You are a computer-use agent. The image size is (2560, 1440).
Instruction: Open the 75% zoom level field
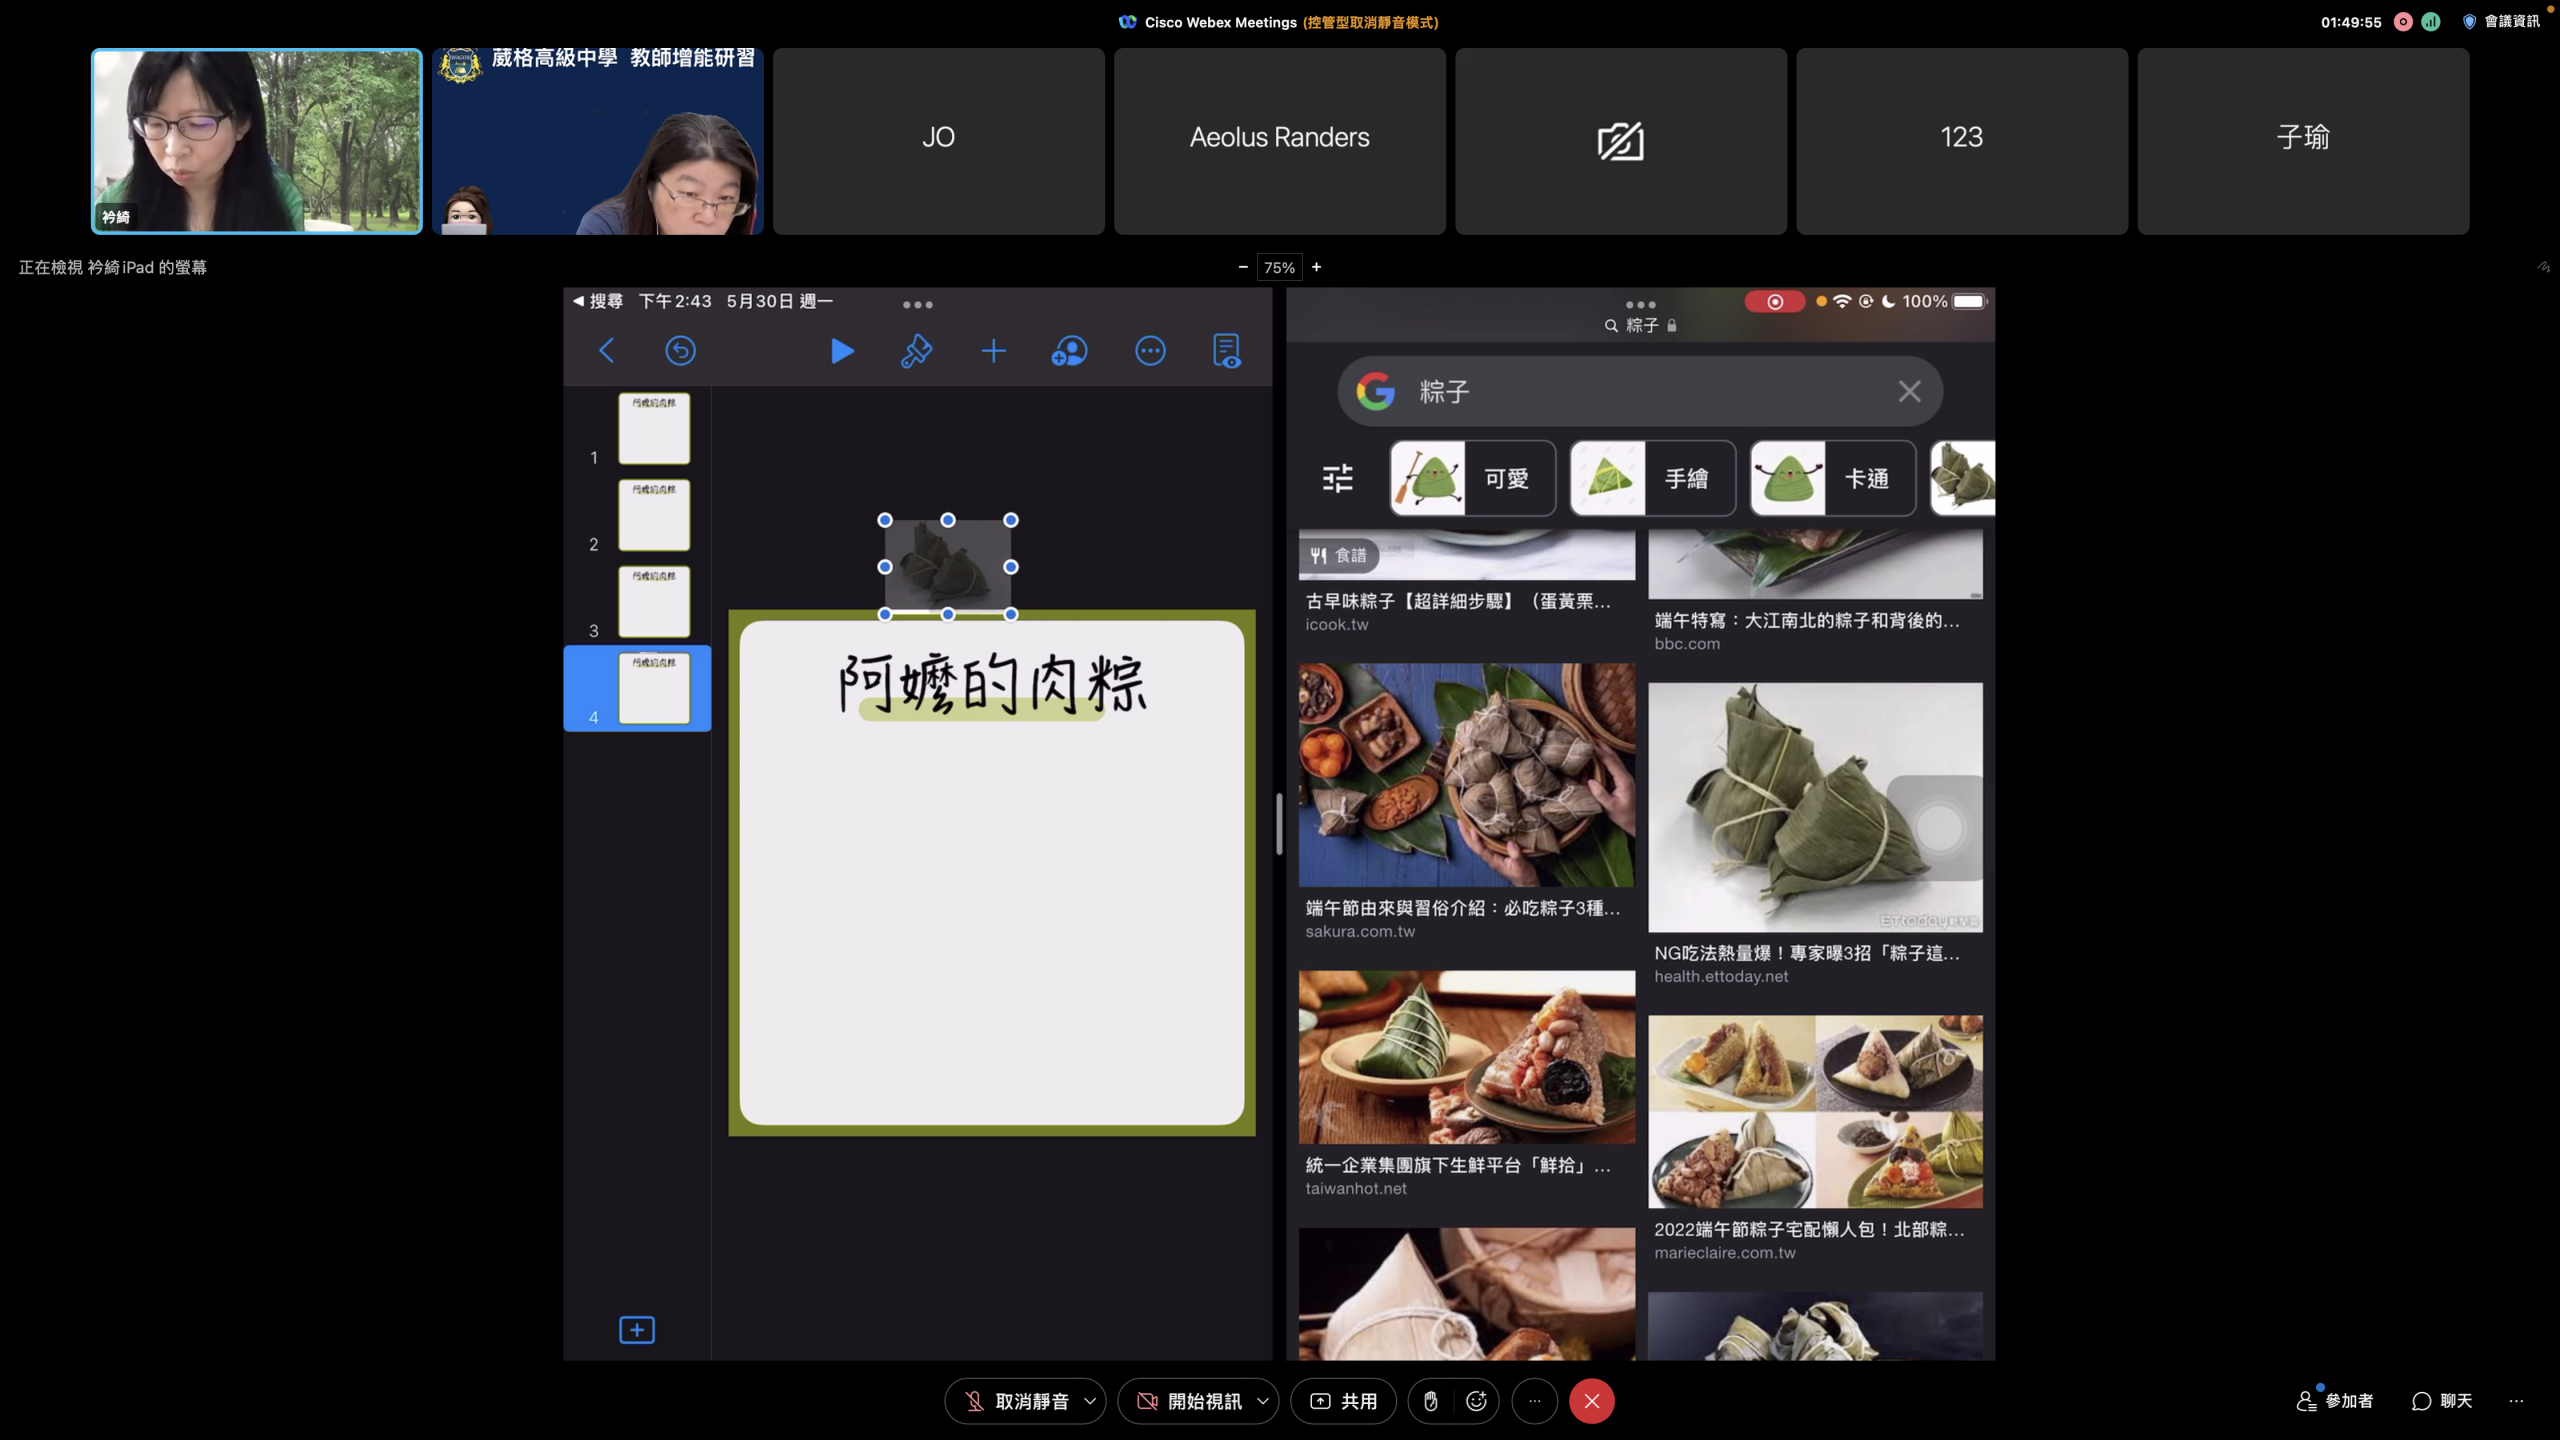(x=1279, y=267)
